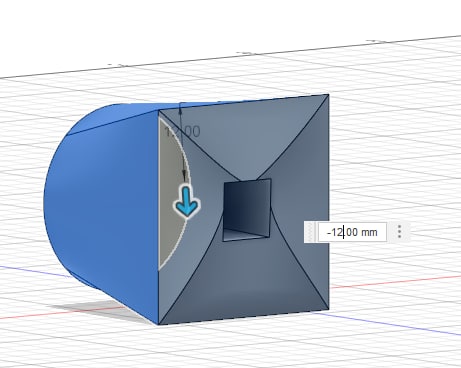Click the faded 12.00 dimension label
This screenshot has height=368, width=461.
183,132
